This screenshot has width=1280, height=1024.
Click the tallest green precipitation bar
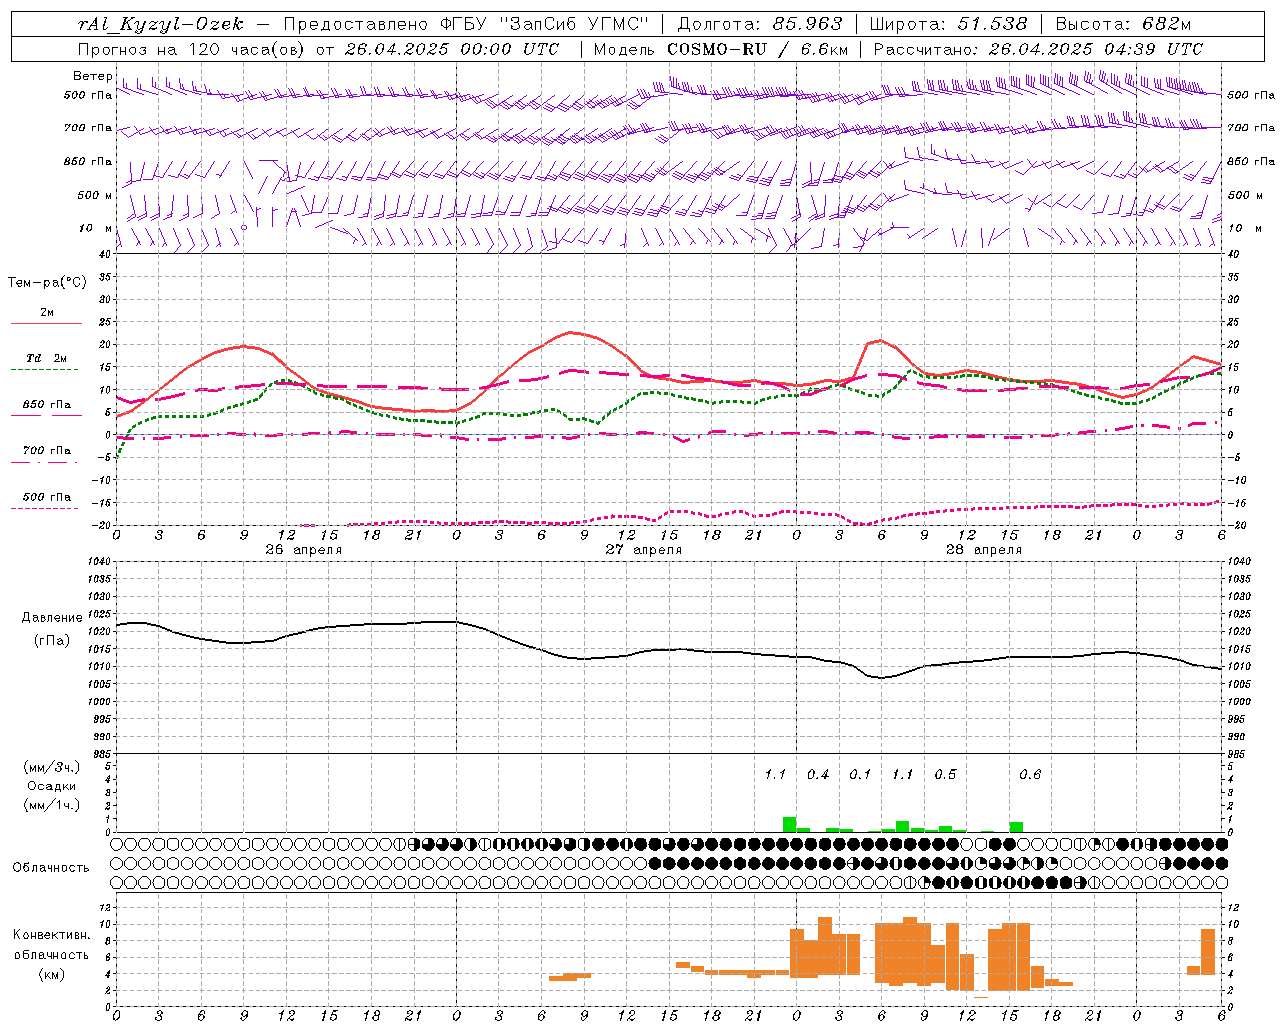789,825
